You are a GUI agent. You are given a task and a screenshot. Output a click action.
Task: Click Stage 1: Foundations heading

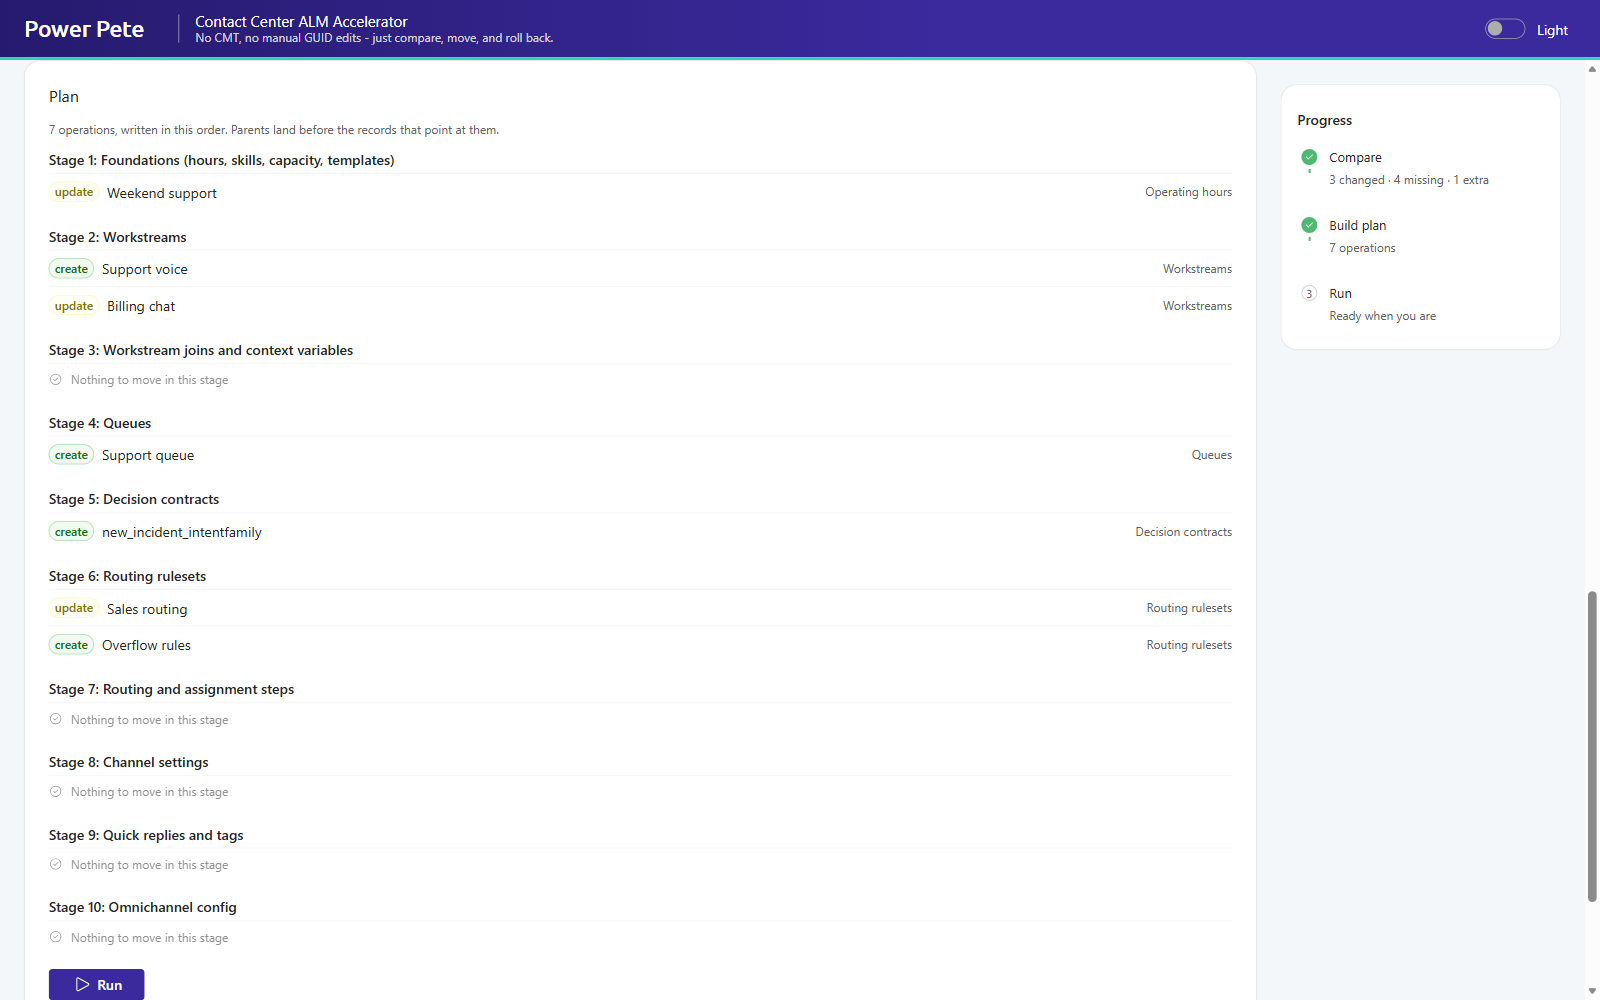click(x=221, y=160)
